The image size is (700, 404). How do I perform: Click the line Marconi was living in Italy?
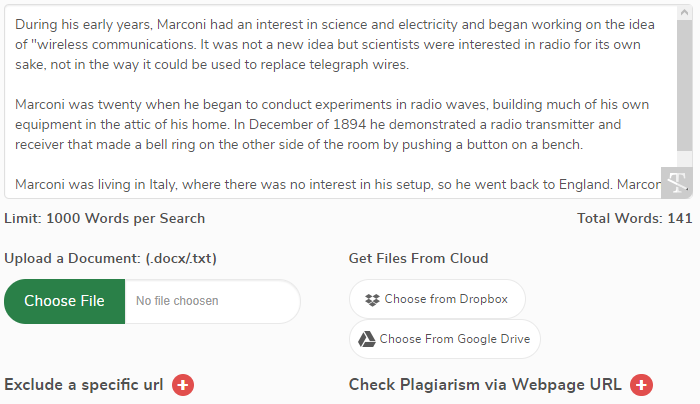click(x=338, y=184)
